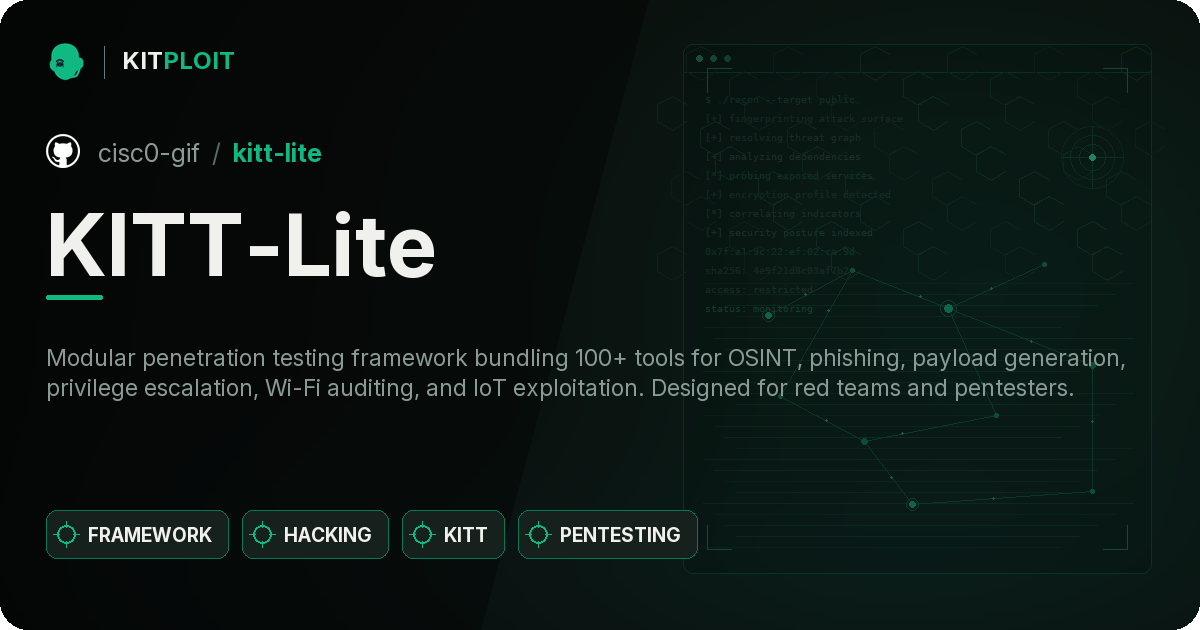Select the HACKING tag
1200x630 pixels.
pyautogui.click(x=315, y=535)
